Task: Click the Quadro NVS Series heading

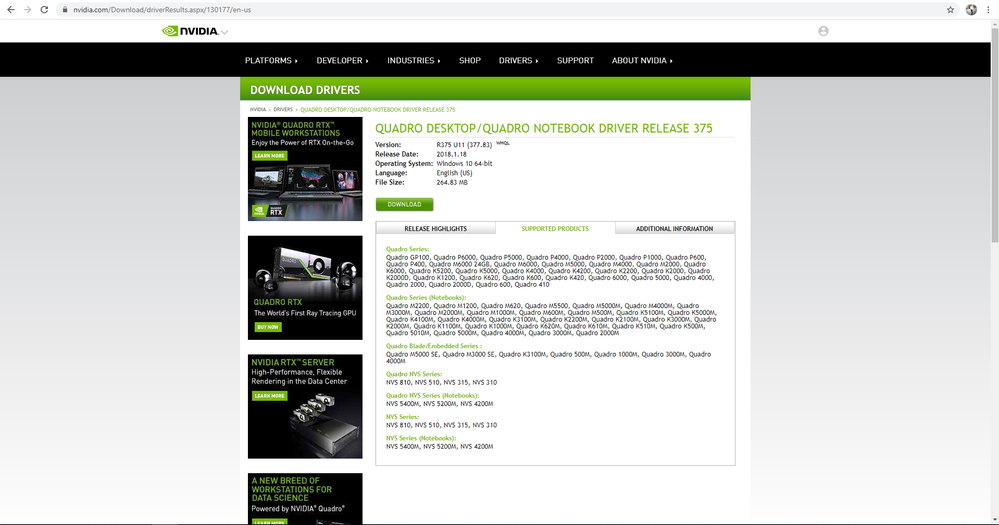Action: [413, 374]
